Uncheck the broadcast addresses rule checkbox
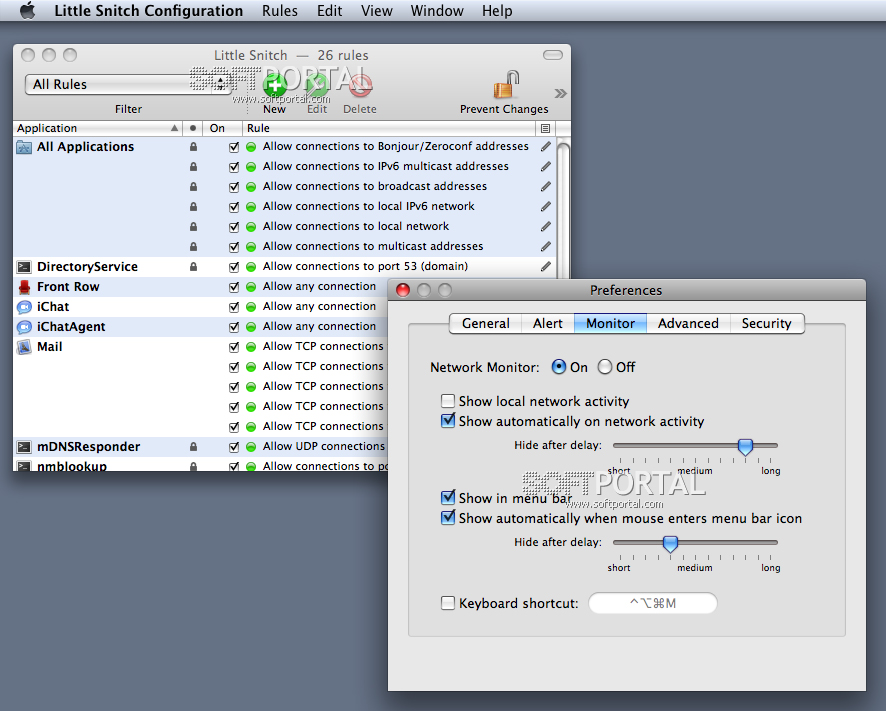 [234, 187]
